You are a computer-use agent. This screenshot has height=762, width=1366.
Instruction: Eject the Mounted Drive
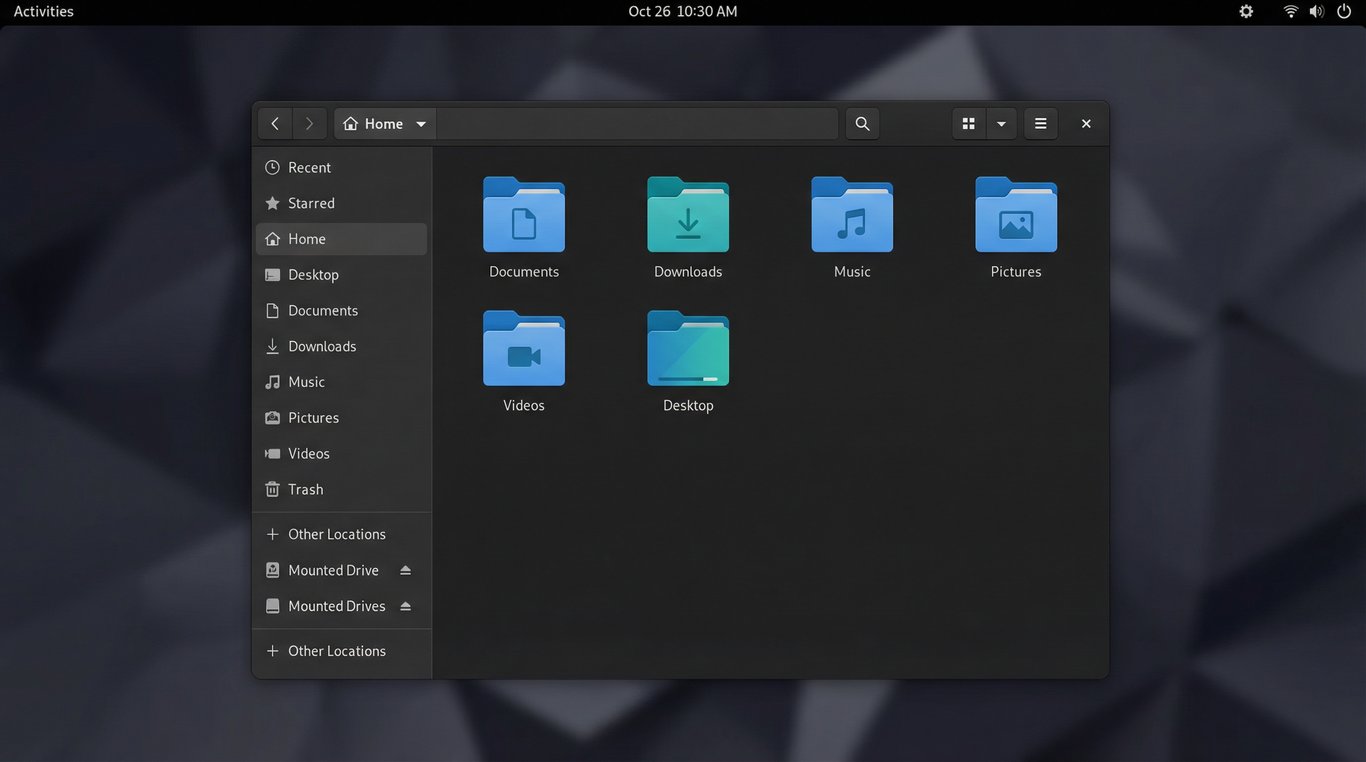(405, 569)
